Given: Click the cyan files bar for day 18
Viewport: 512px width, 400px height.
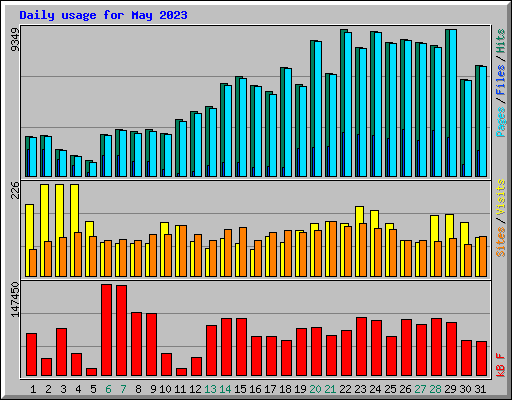Looking at the screenshot, I should tap(288, 122).
